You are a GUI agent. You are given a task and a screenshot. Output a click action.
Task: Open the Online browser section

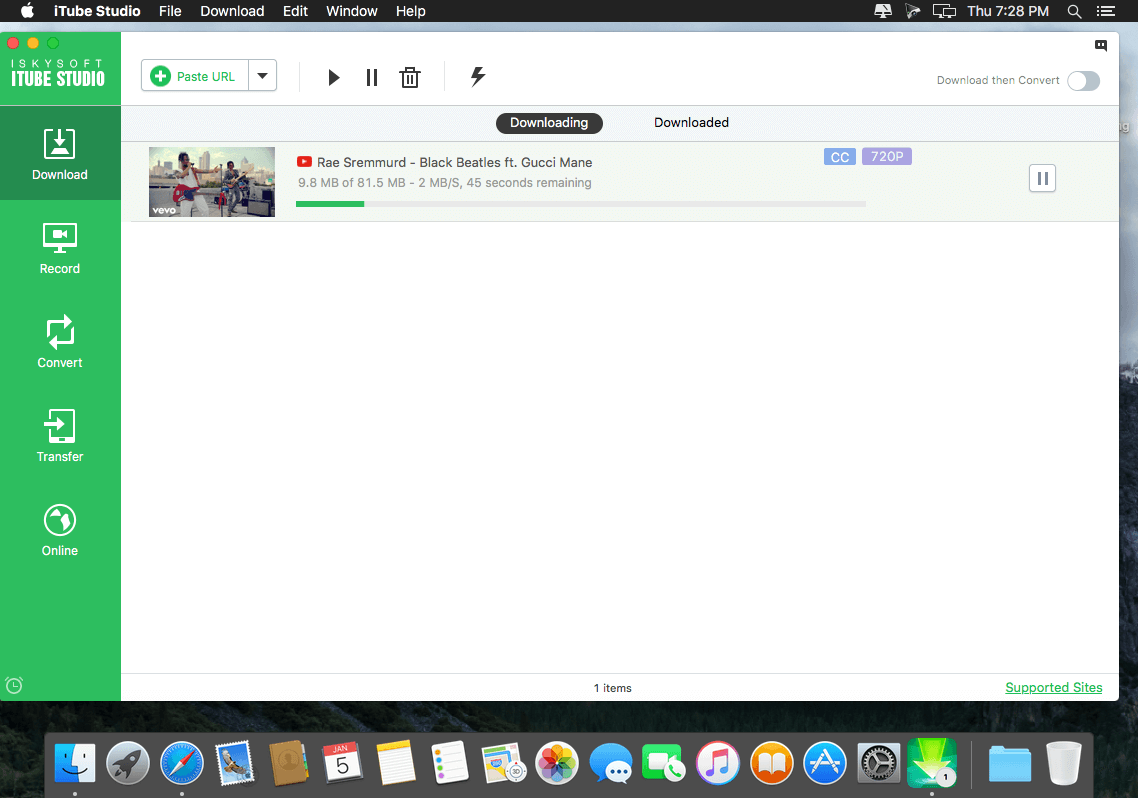[60, 530]
